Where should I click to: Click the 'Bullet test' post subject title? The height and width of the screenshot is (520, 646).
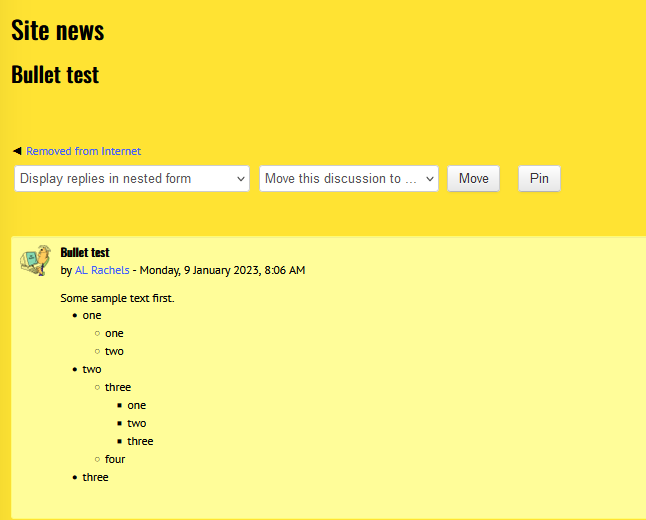click(x=85, y=252)
